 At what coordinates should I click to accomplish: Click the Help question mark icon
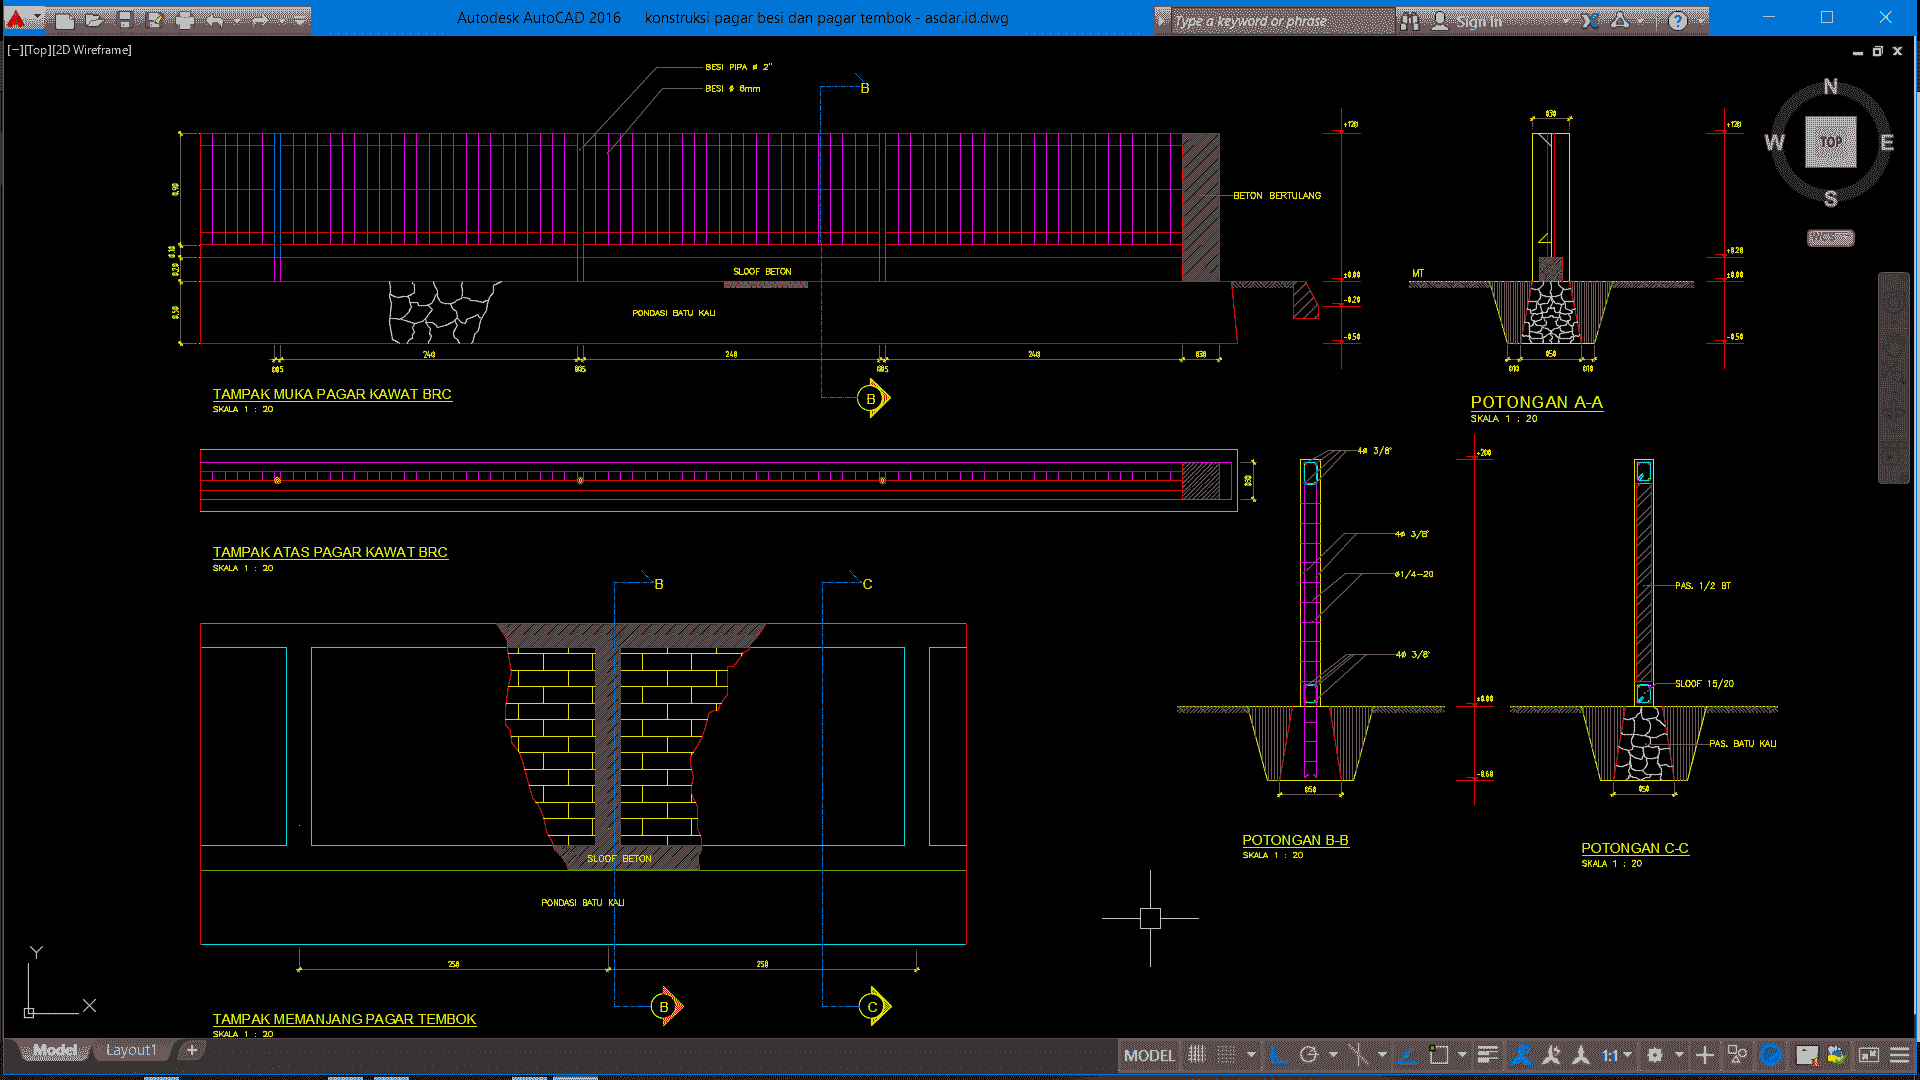pos(1678,20)
